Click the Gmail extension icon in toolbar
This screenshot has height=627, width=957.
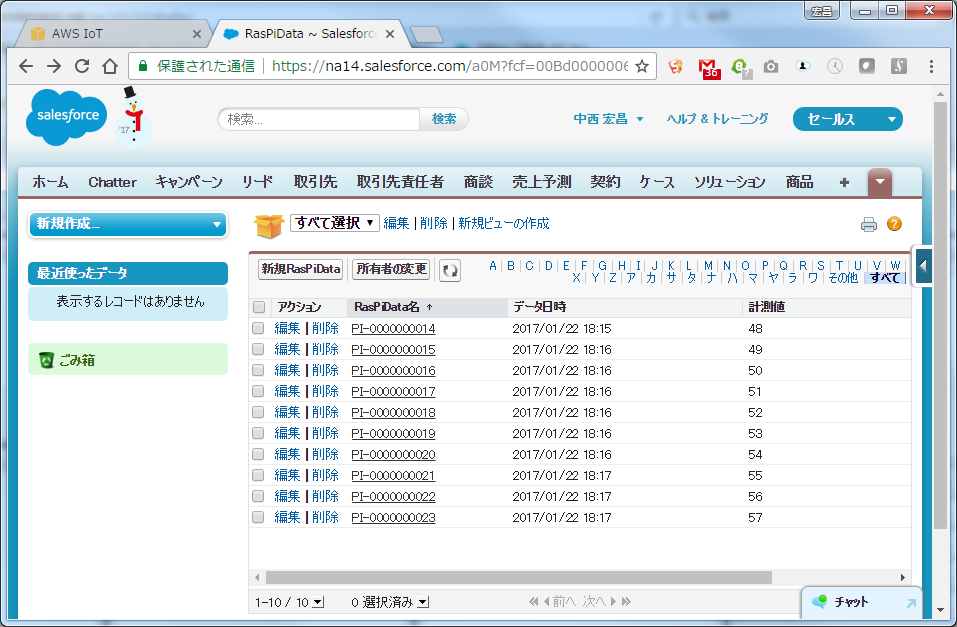(709, 67)
